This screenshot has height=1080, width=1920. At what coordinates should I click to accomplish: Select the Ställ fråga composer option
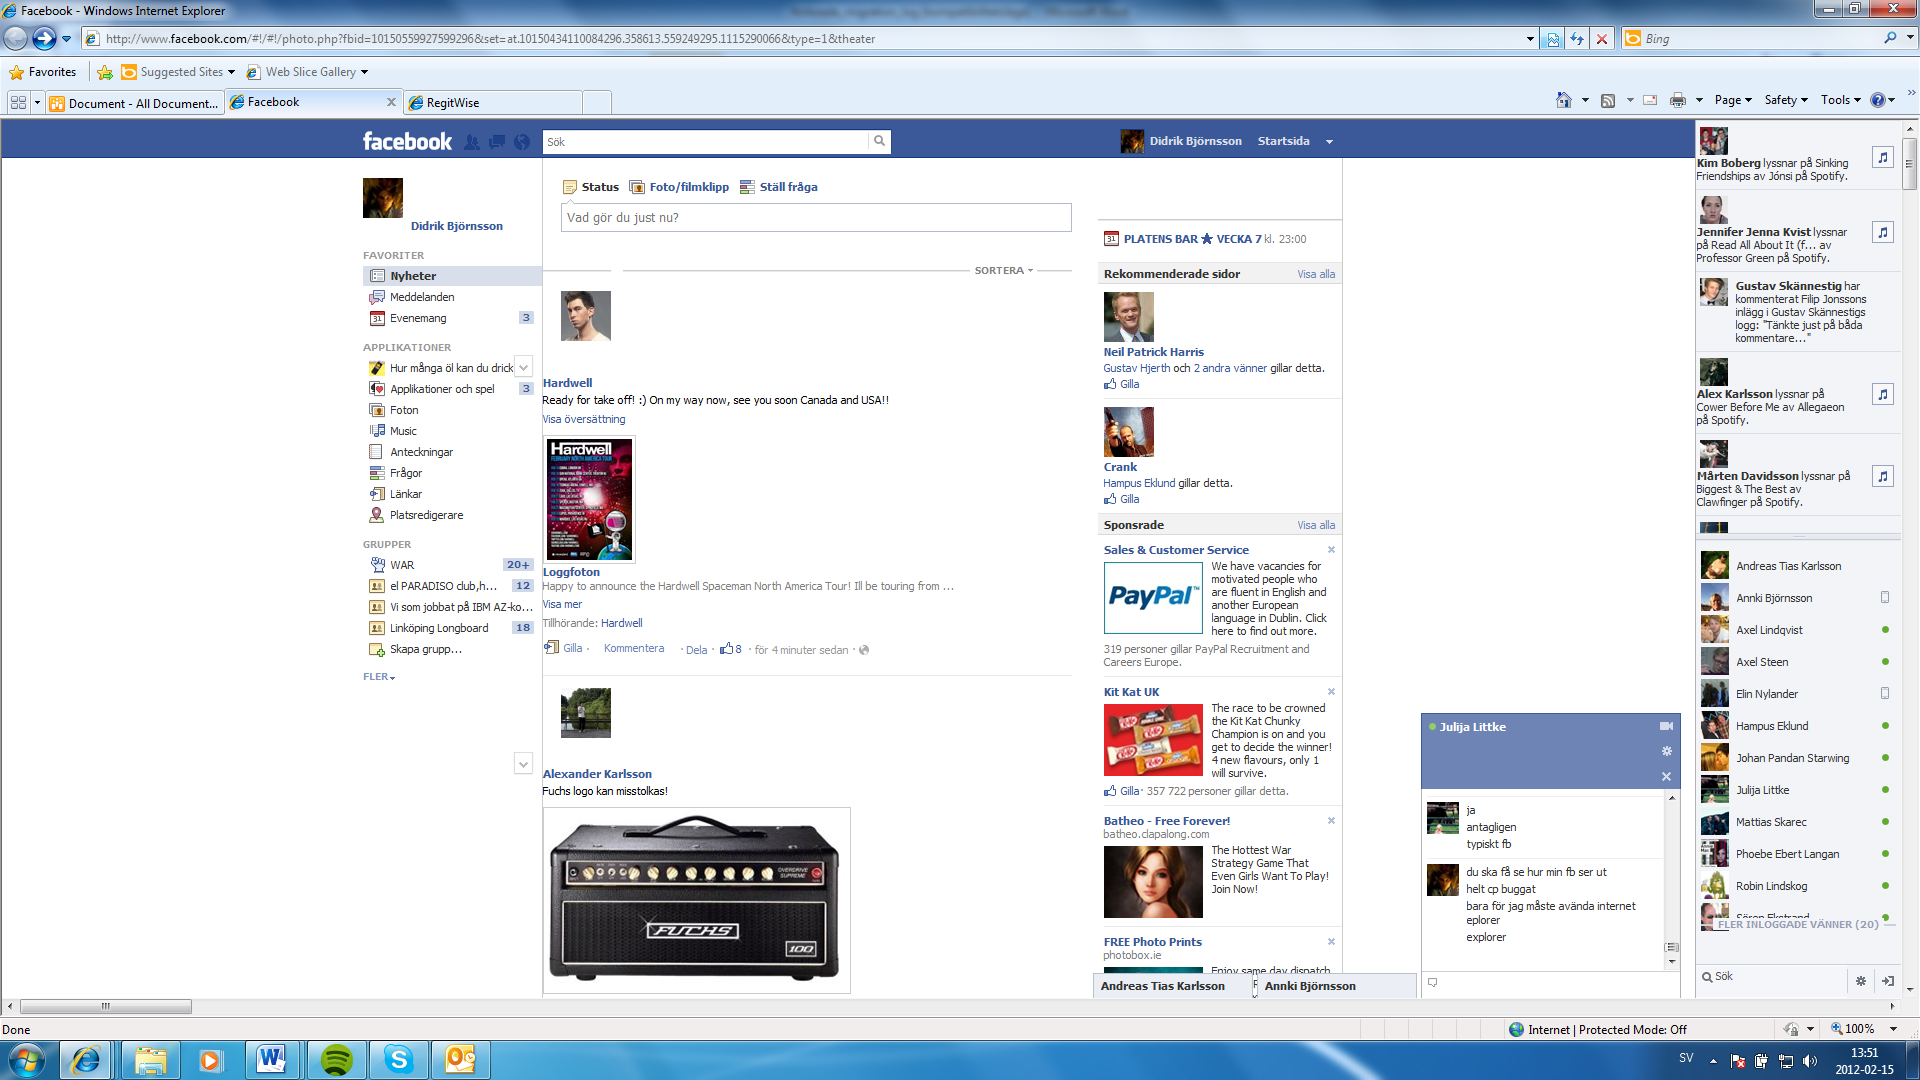(778, 187)
